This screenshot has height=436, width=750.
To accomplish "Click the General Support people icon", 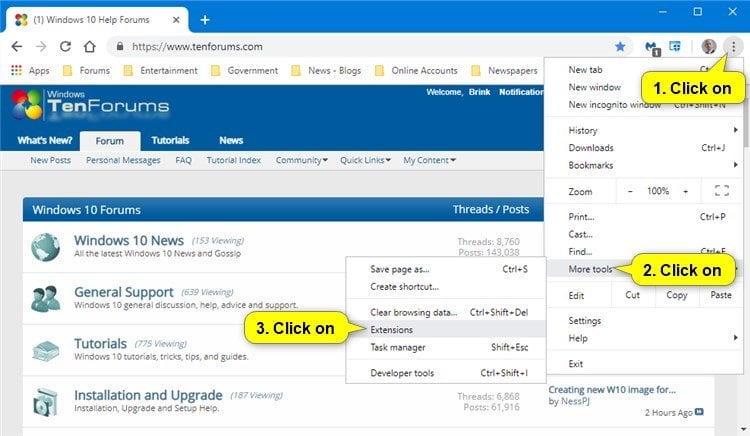I will [x=45, y=298].
